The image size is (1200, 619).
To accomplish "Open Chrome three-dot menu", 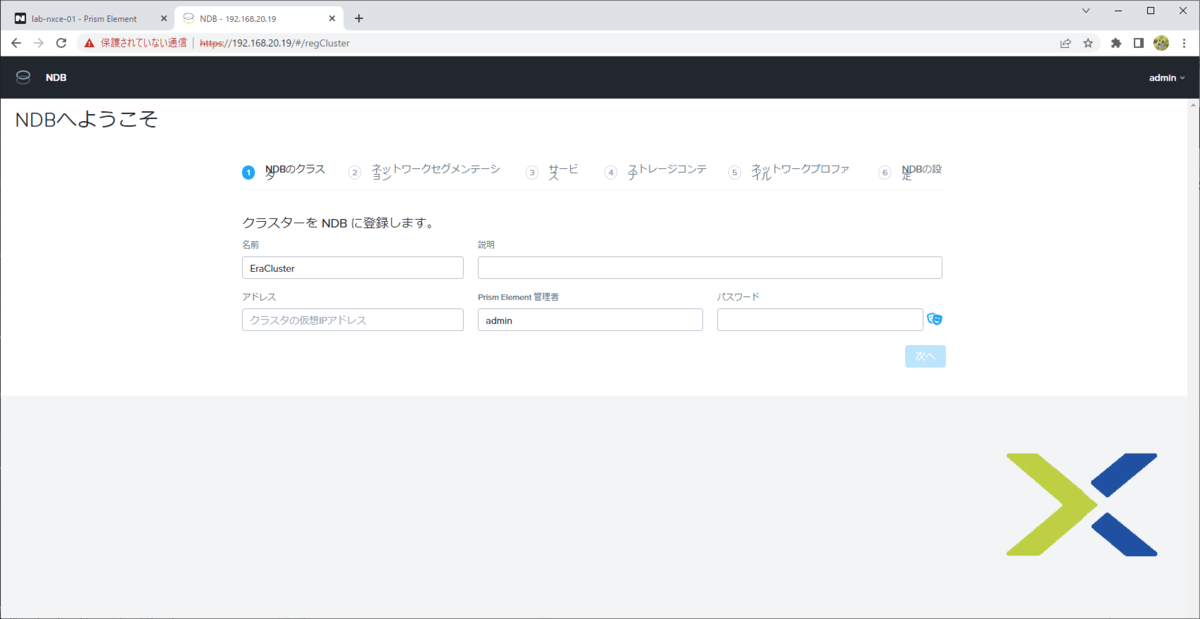I will point(1183,43).
